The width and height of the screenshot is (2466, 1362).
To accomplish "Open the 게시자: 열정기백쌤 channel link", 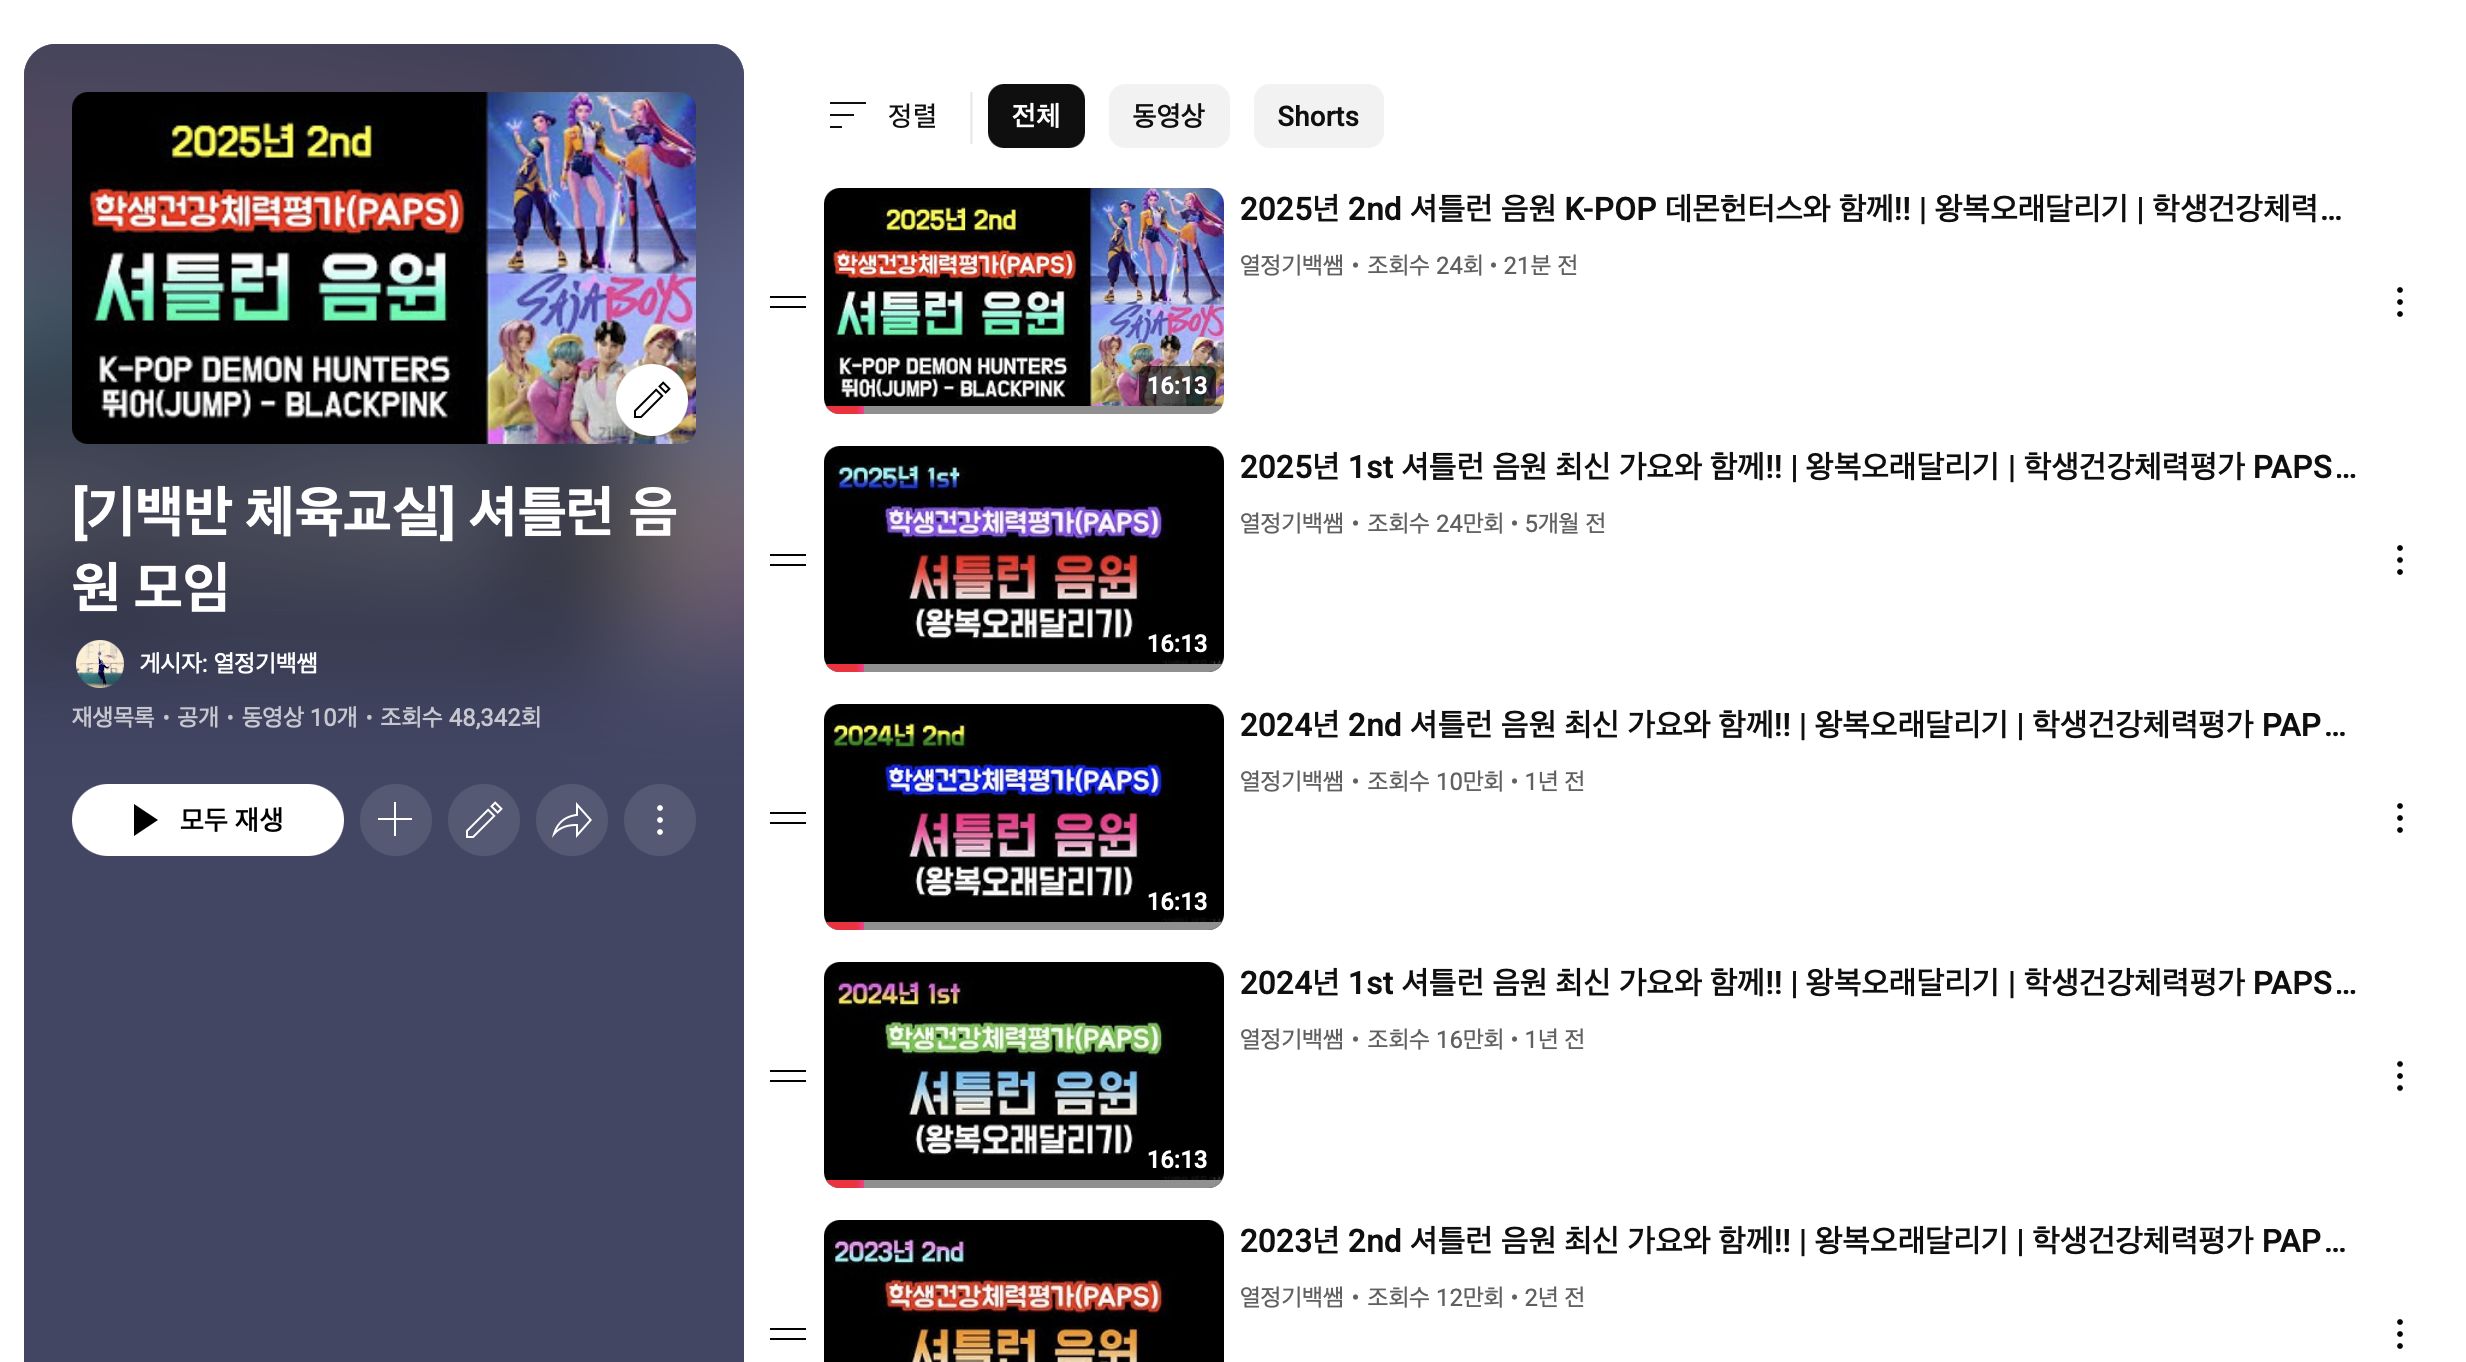I will [x=228, y=663].
